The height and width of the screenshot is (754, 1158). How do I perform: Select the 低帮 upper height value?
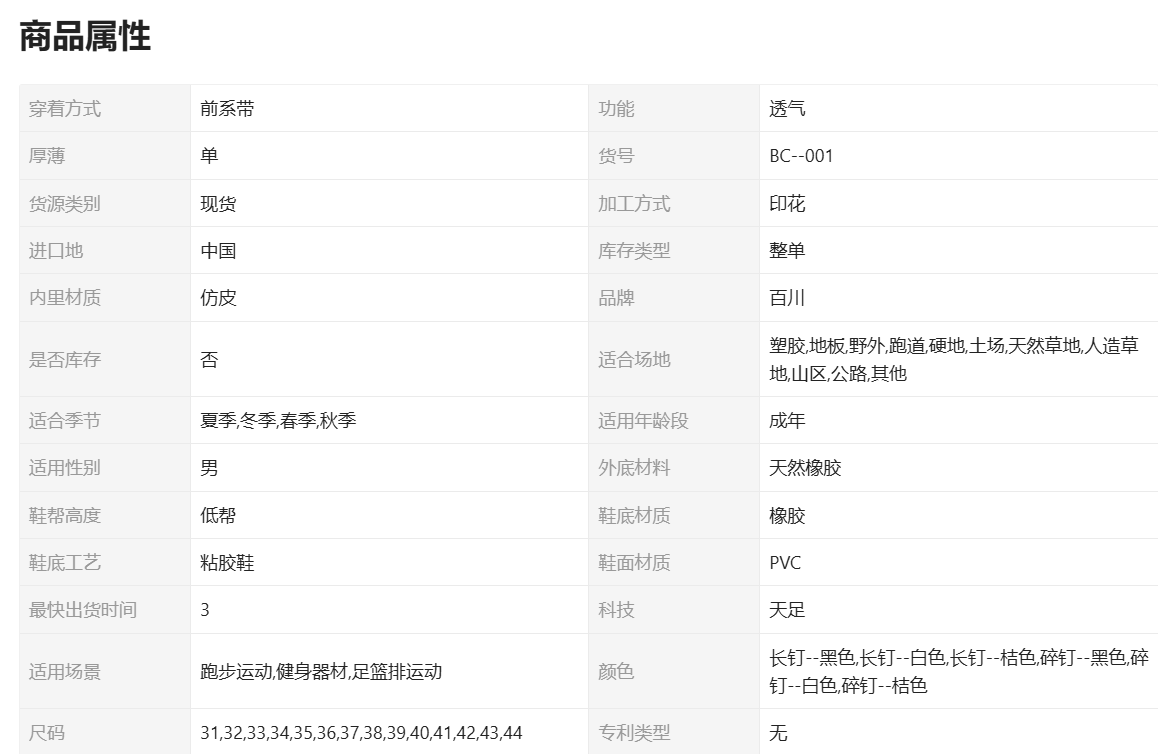pyautogui.click(x=218, y=516)
